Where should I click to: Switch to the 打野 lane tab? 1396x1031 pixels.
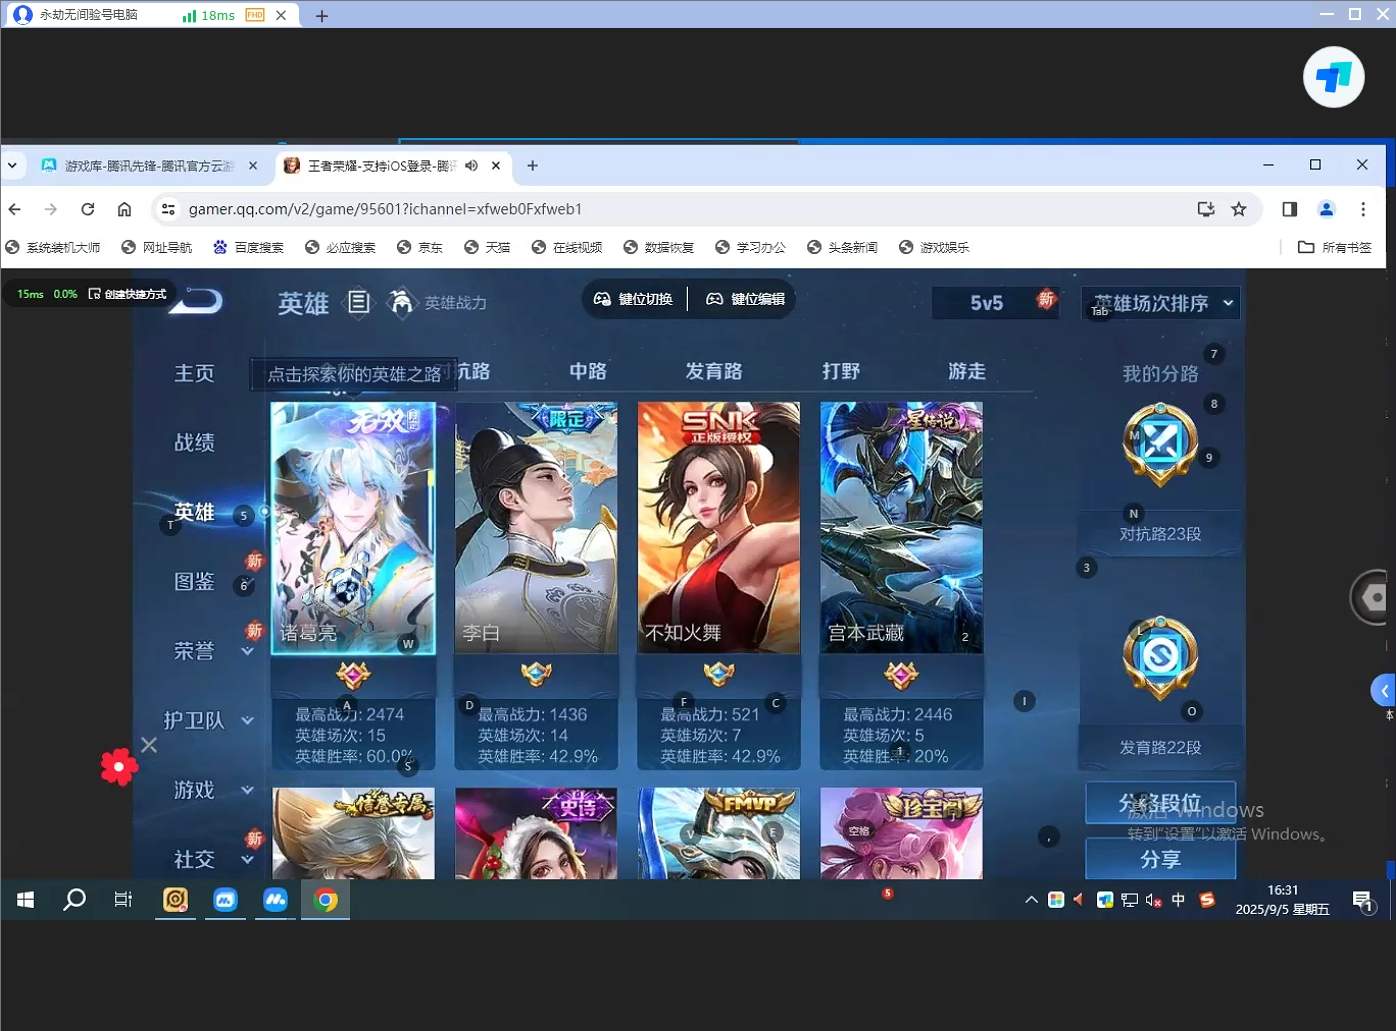point(841,371)
